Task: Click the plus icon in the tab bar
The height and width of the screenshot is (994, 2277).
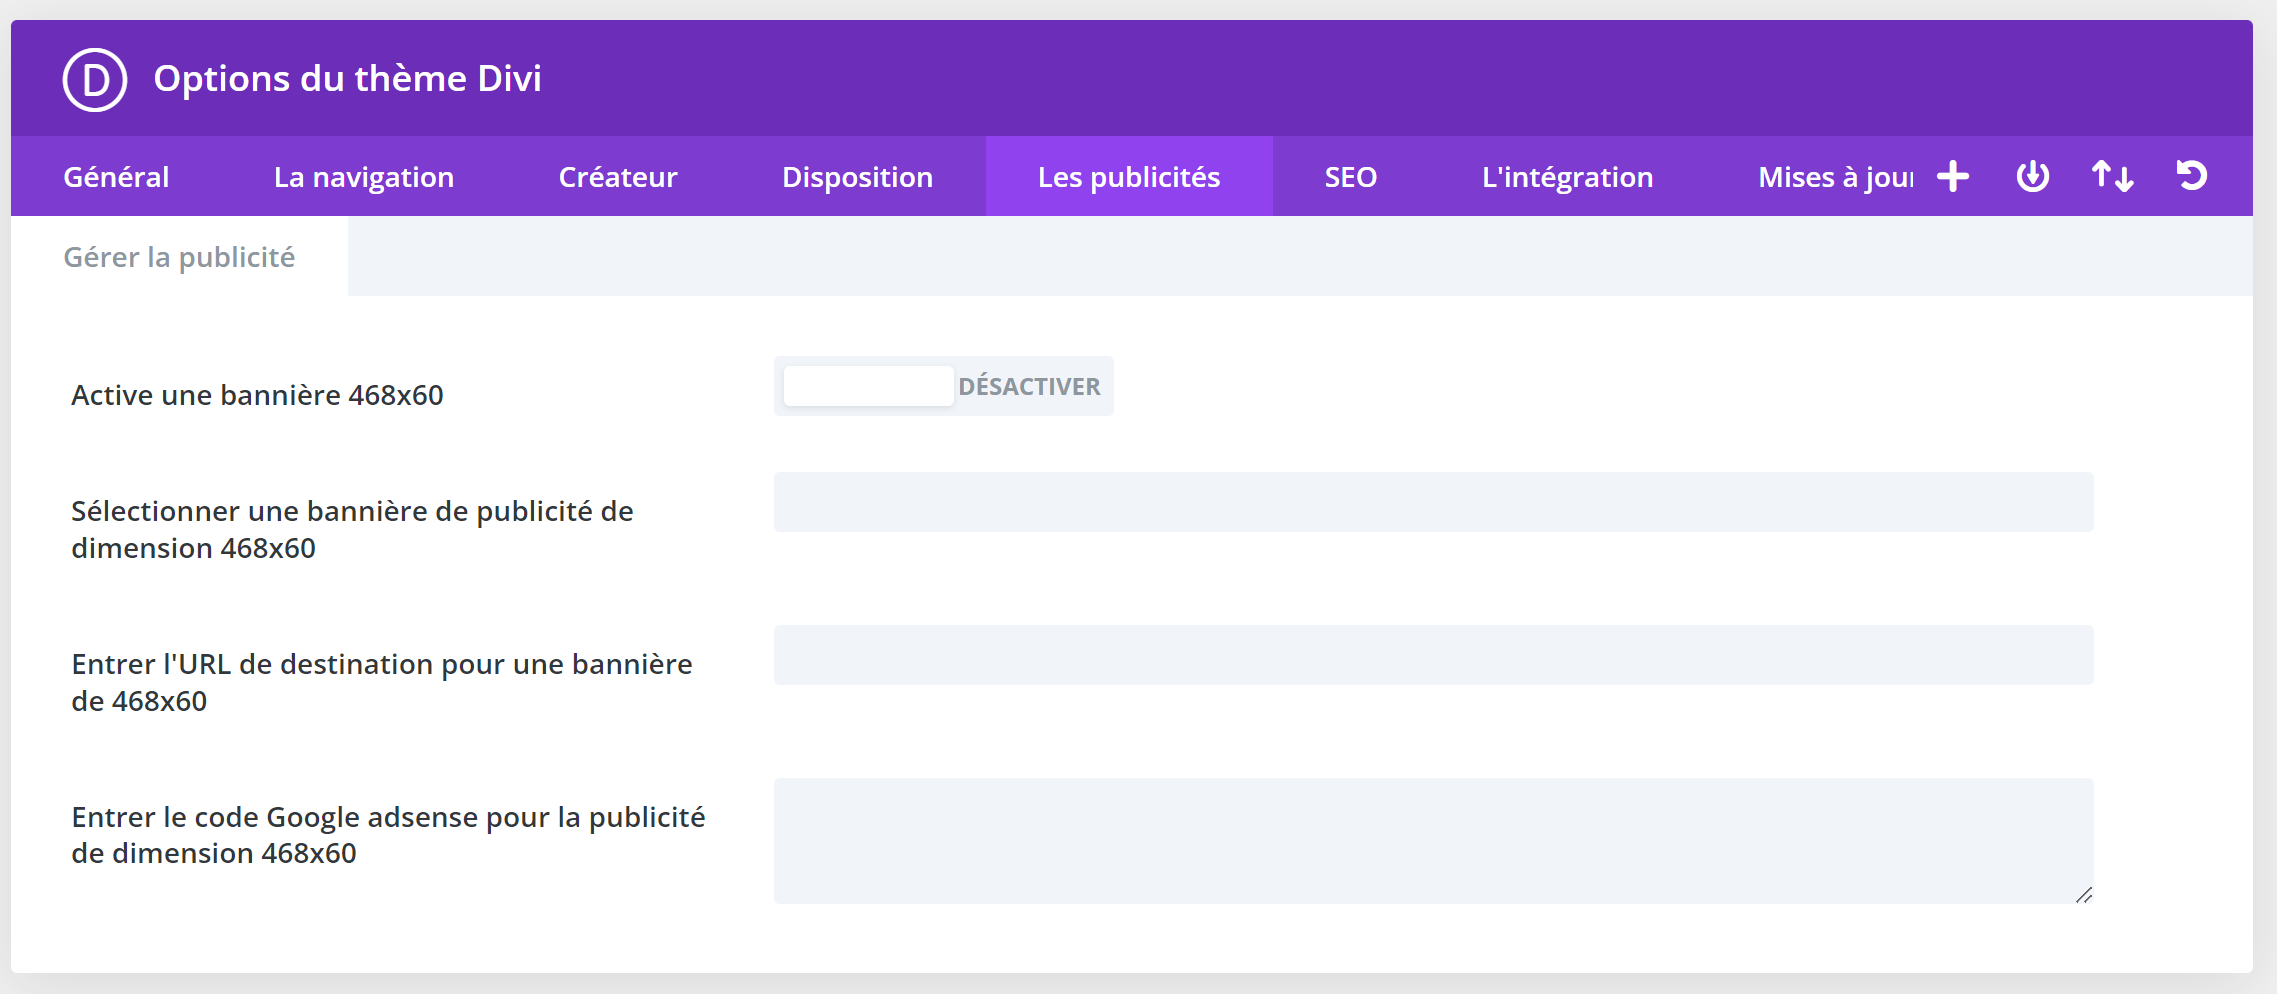Action: (1953, 176)
